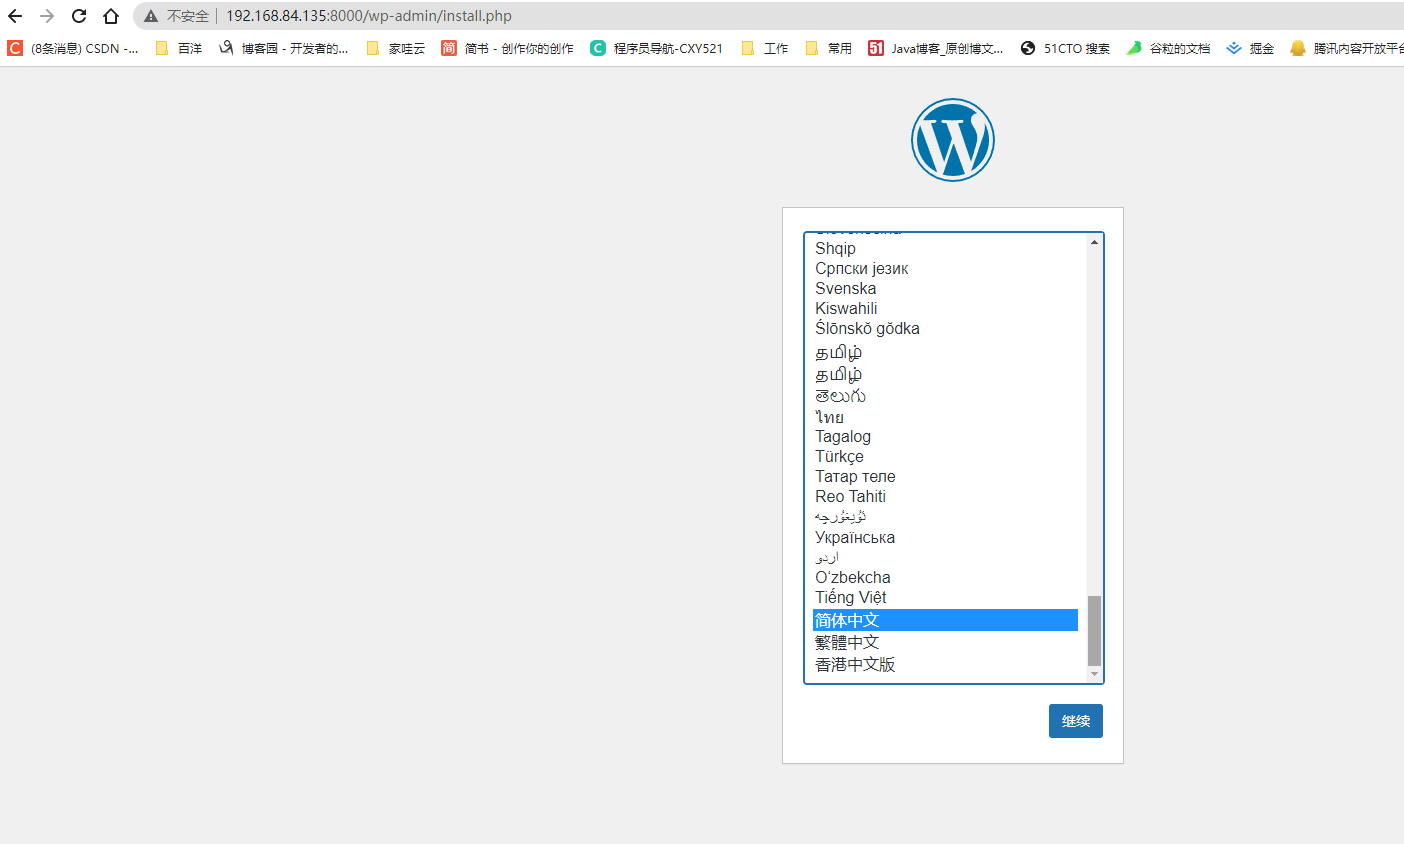
Task: Select Kiswahili language option
Action: (945, 308)
